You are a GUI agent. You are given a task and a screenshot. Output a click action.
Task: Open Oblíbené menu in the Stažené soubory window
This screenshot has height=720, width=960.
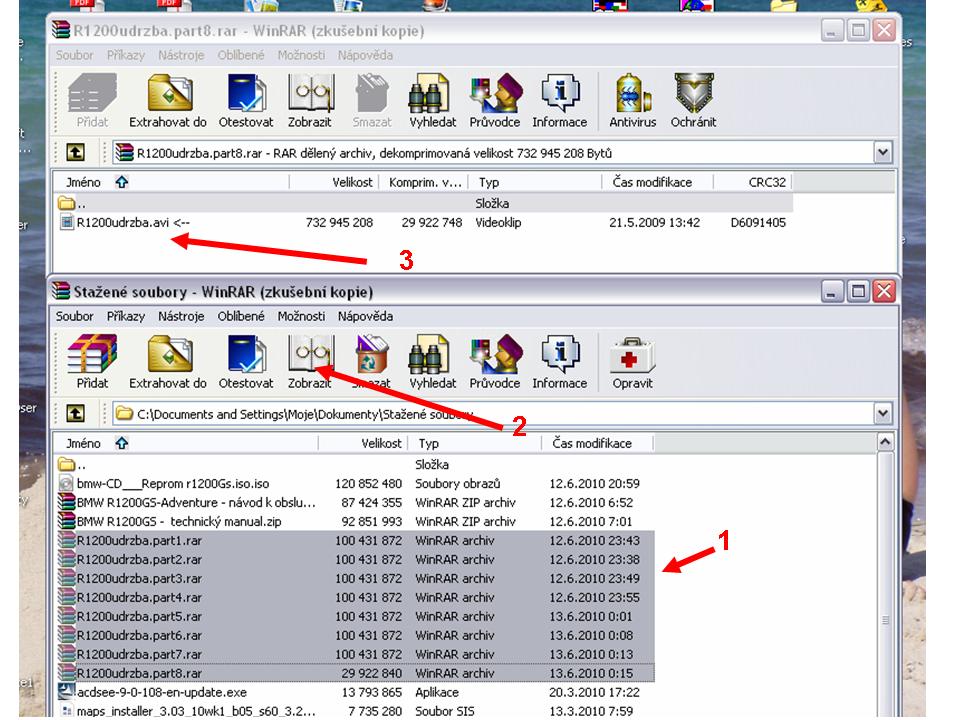[241, 317]
